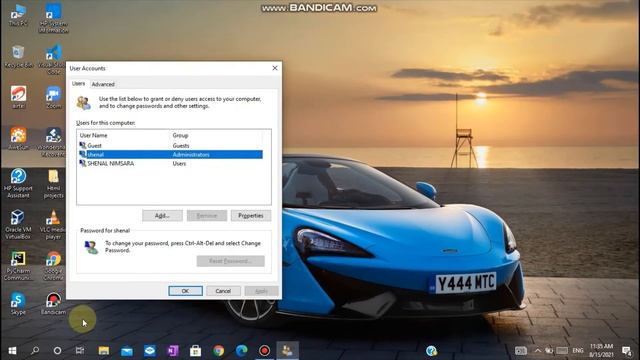Click the Apply button
This screenshot has height=360, width=640.
pyautogui.click(x=261, y=291)
